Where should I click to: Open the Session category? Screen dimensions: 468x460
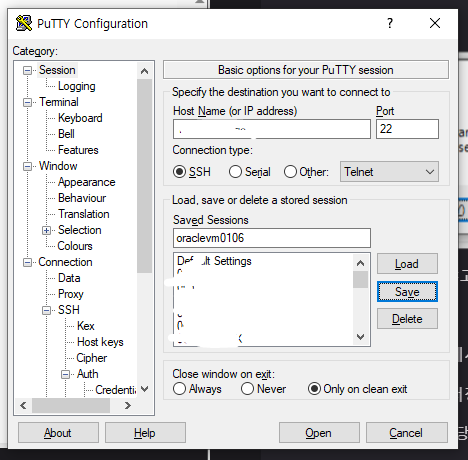click(x=57, y=70)
